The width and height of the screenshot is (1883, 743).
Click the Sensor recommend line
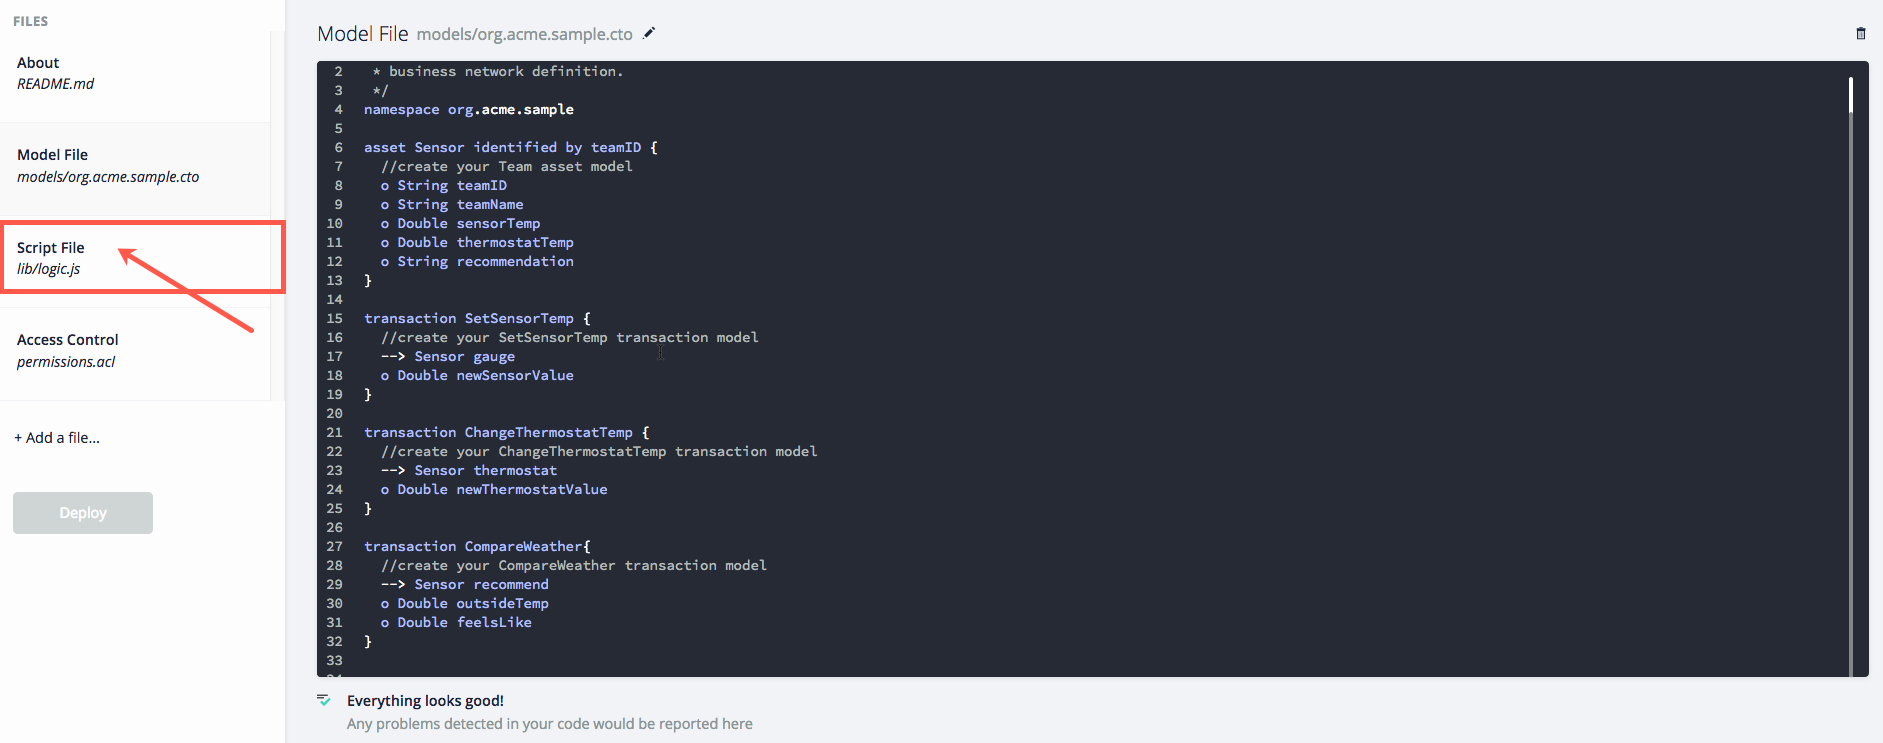coord(465,584)
